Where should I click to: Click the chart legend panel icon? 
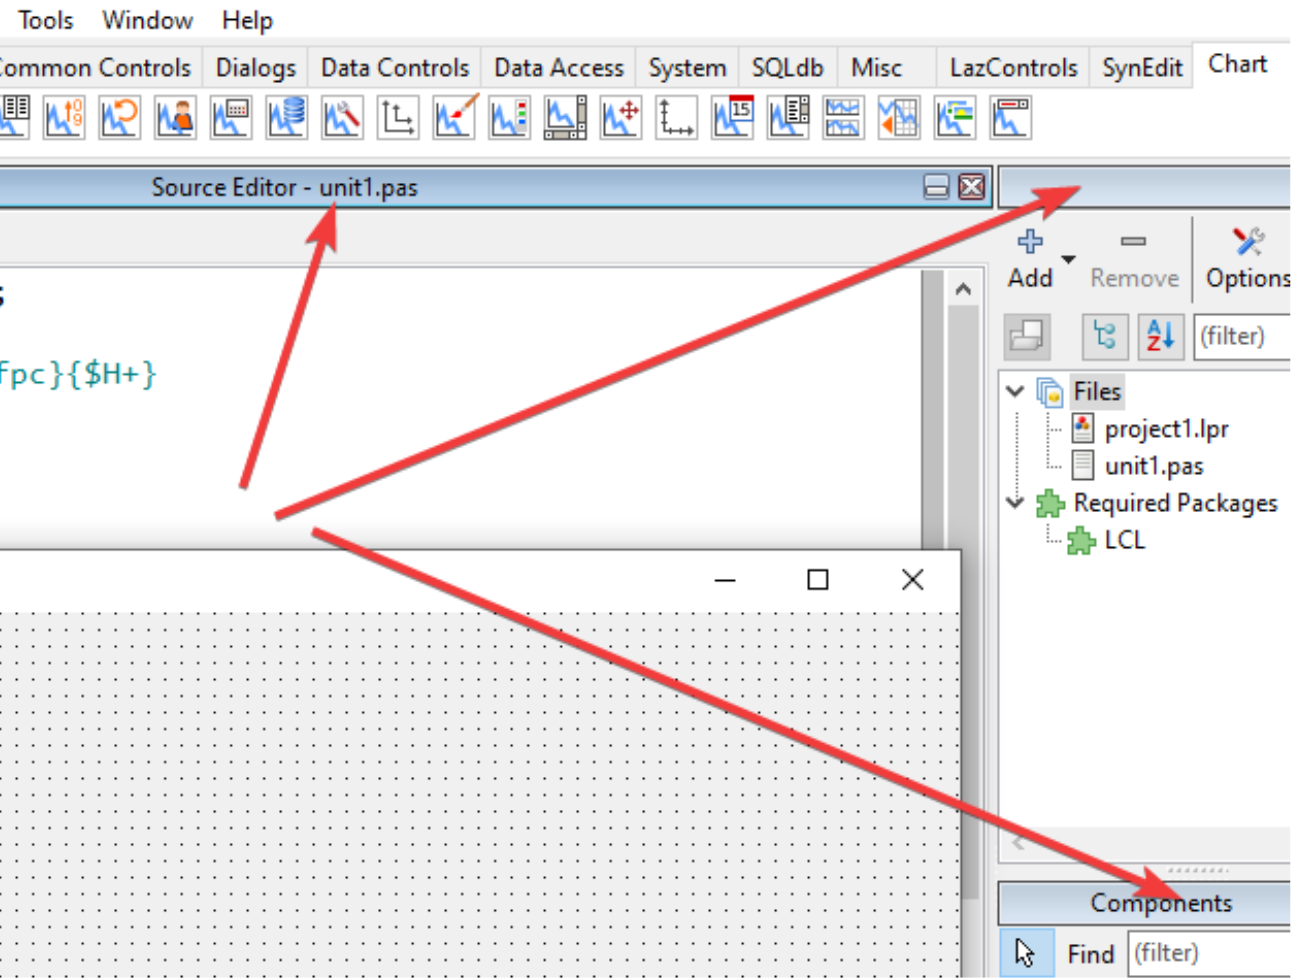(x=509, y=118)
